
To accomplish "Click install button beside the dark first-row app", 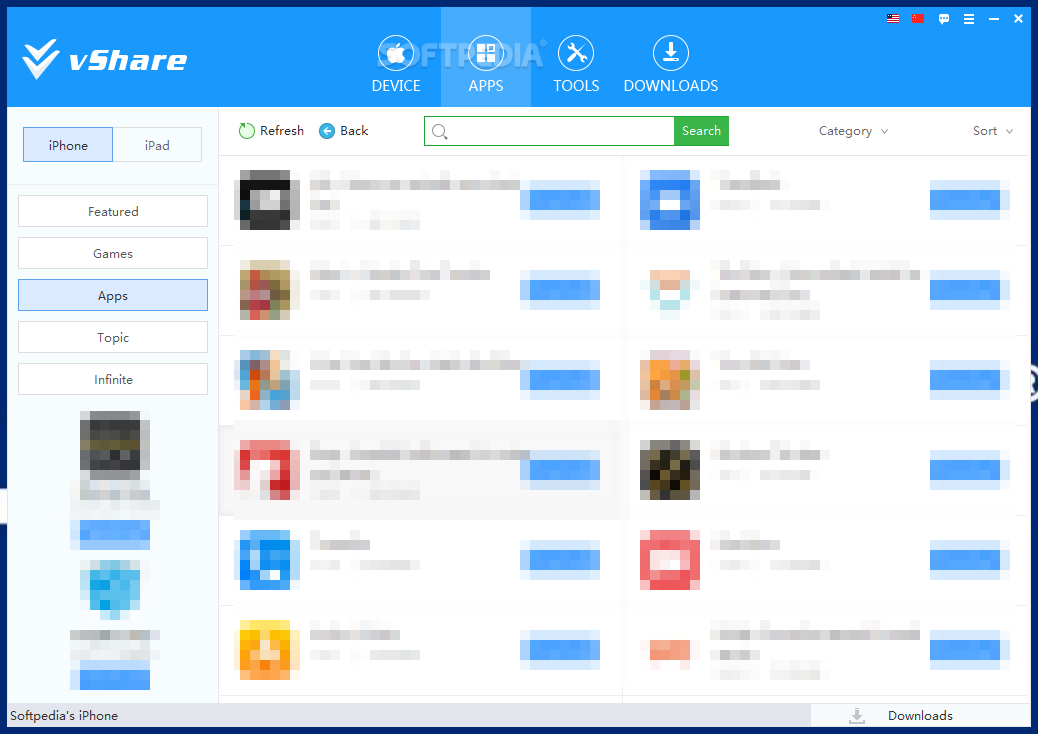I will (x=560, y=200).
